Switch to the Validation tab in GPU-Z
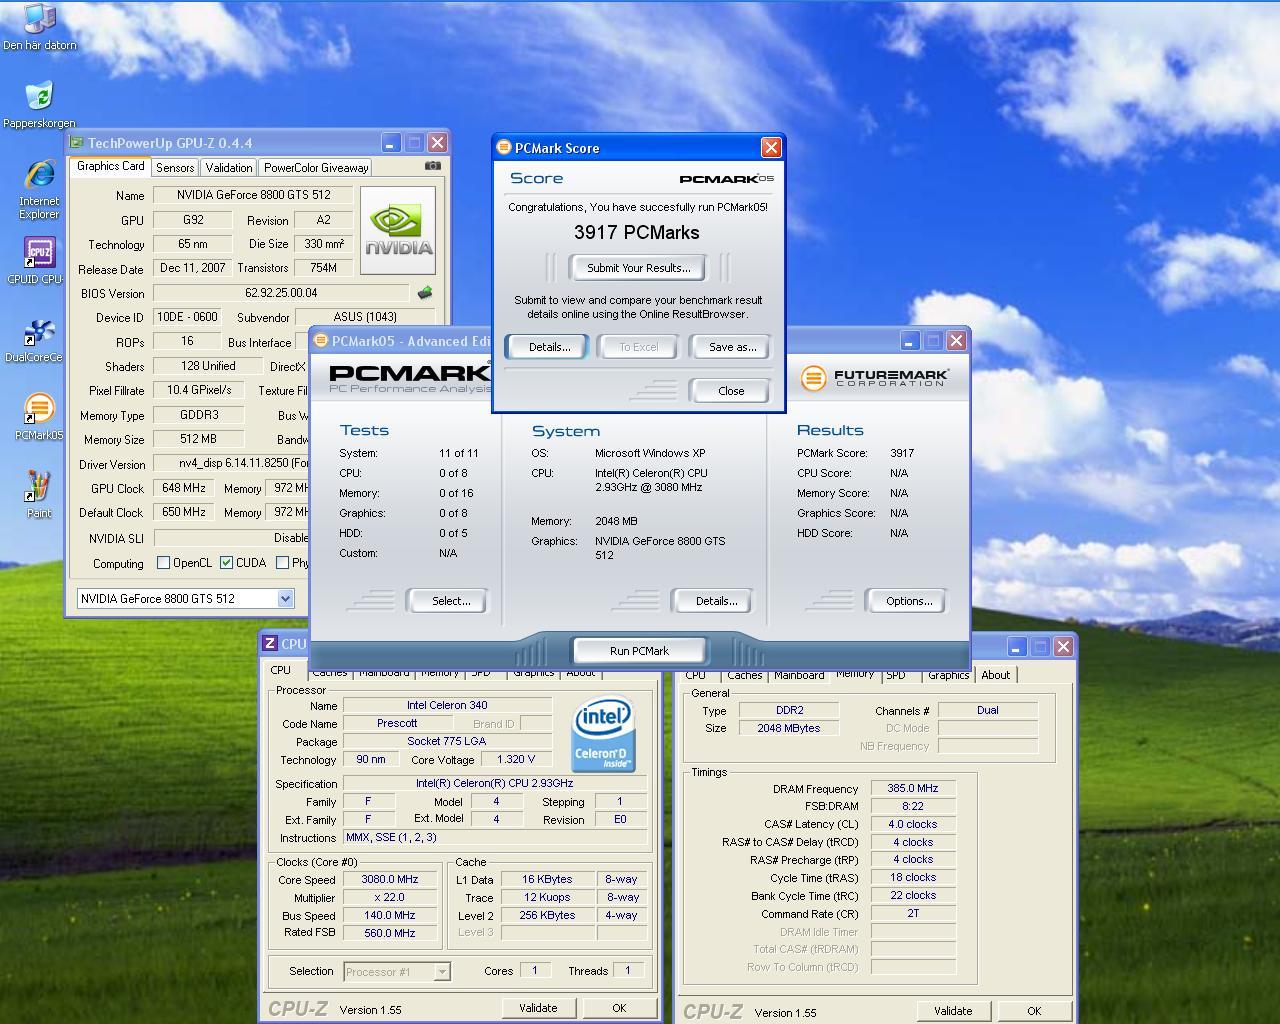Screen dimensions: 1280x1024 [229, 168]
